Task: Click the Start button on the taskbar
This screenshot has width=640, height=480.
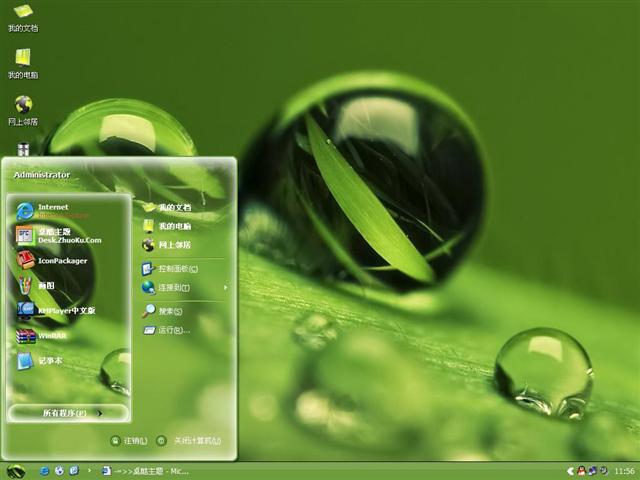Action: [16, 471]
